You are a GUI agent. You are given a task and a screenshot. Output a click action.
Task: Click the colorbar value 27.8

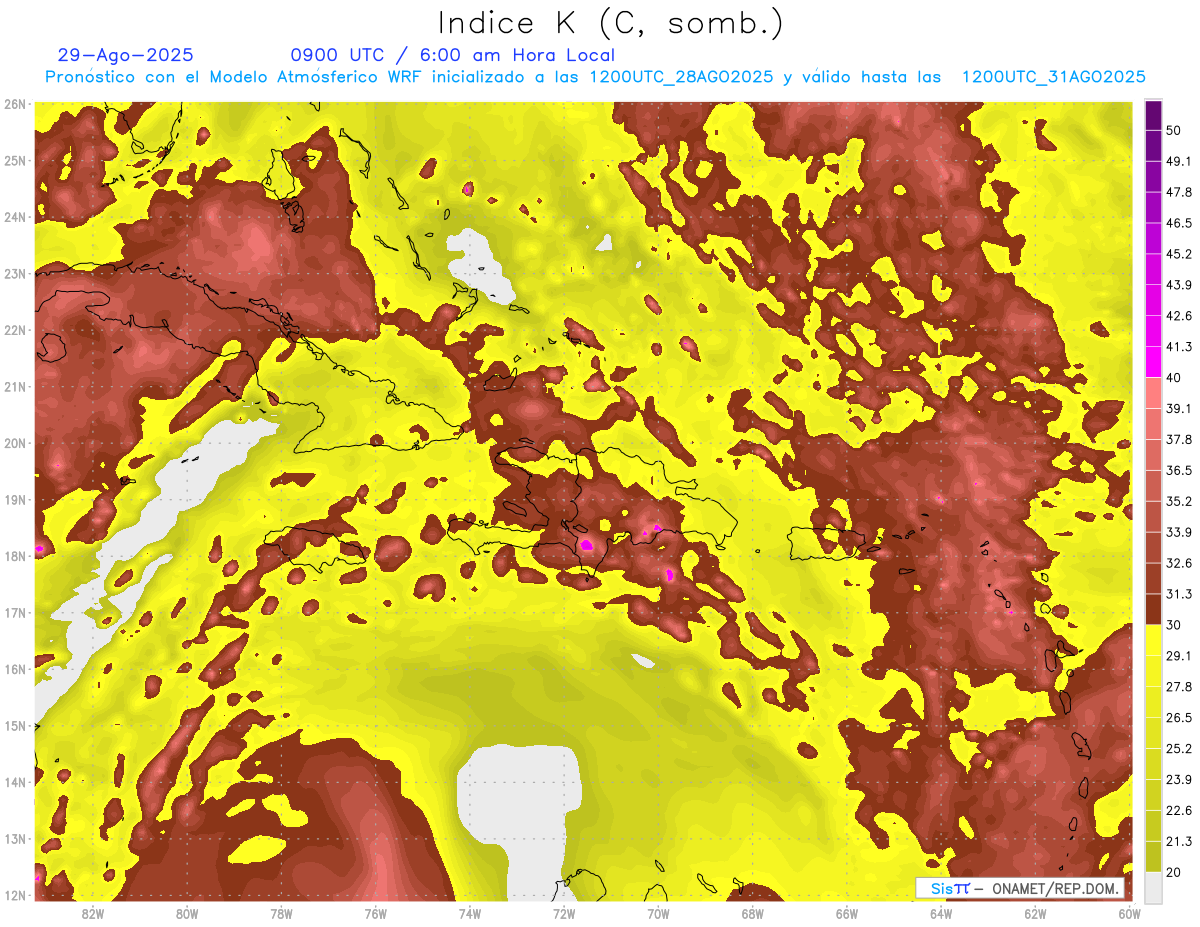(1178, 686)
